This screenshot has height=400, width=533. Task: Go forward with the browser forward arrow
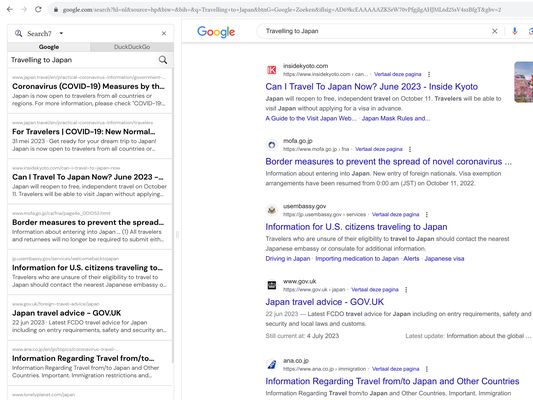[24, 10]
